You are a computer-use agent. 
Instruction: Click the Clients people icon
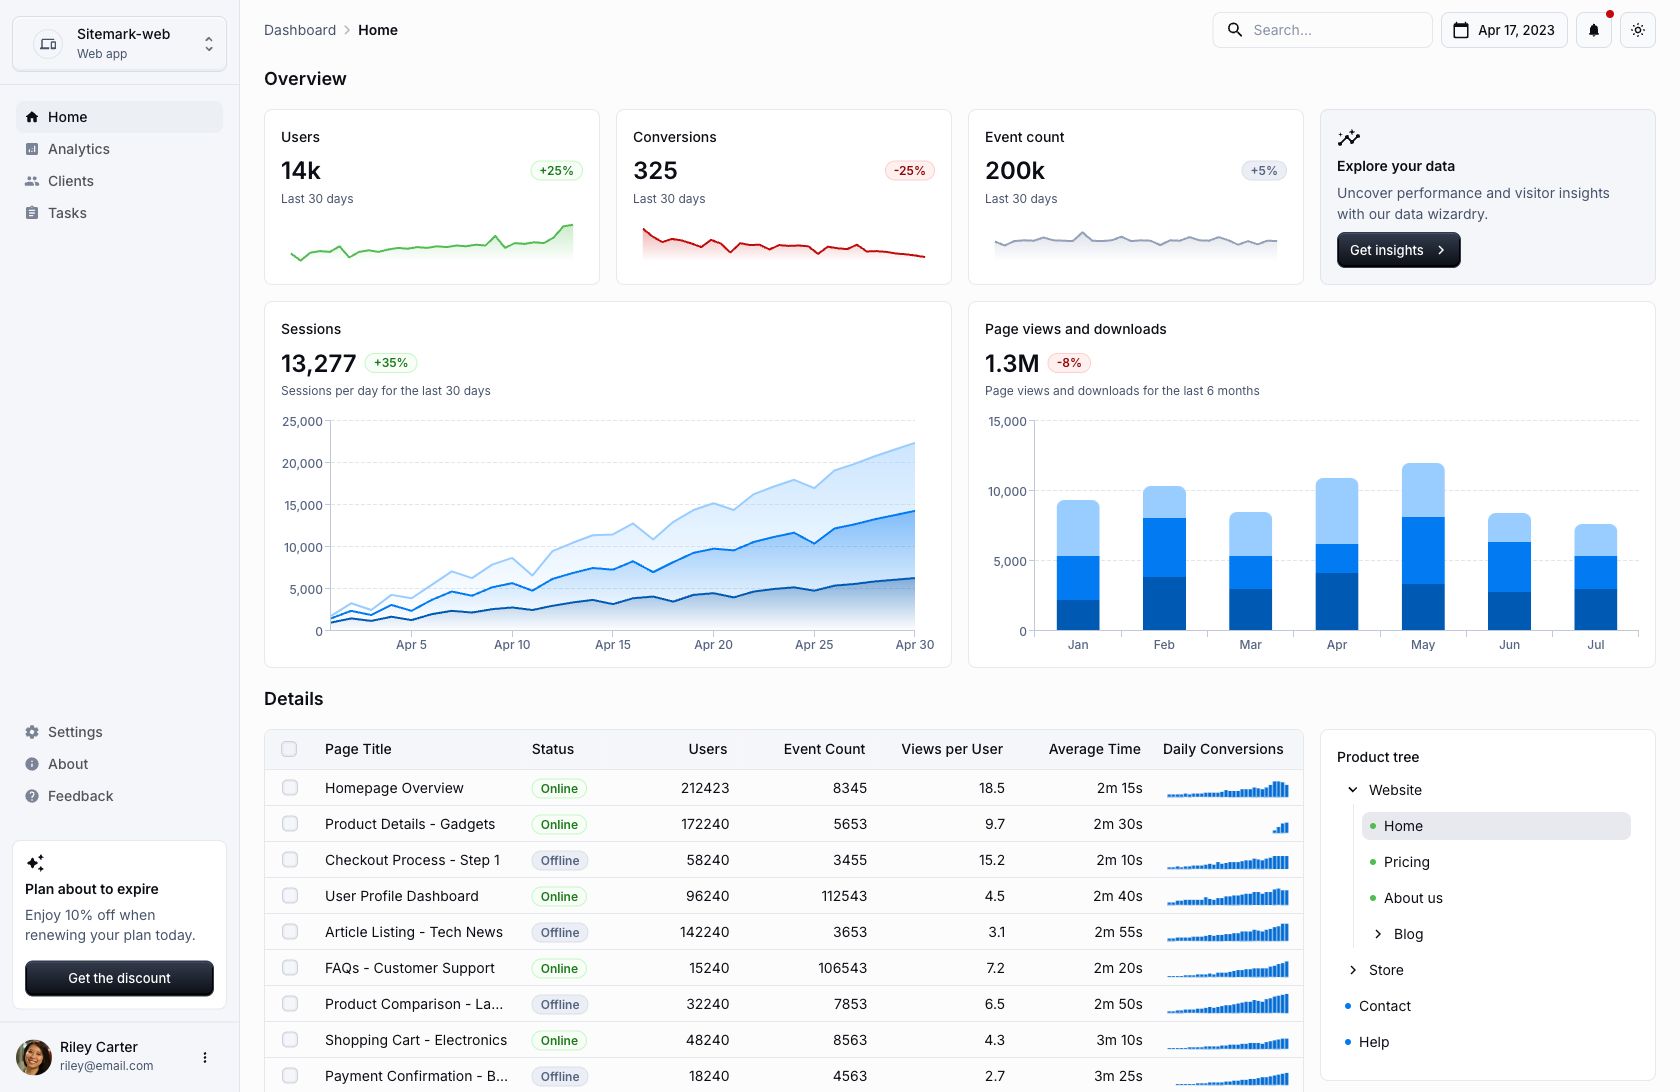pos(32,181)
